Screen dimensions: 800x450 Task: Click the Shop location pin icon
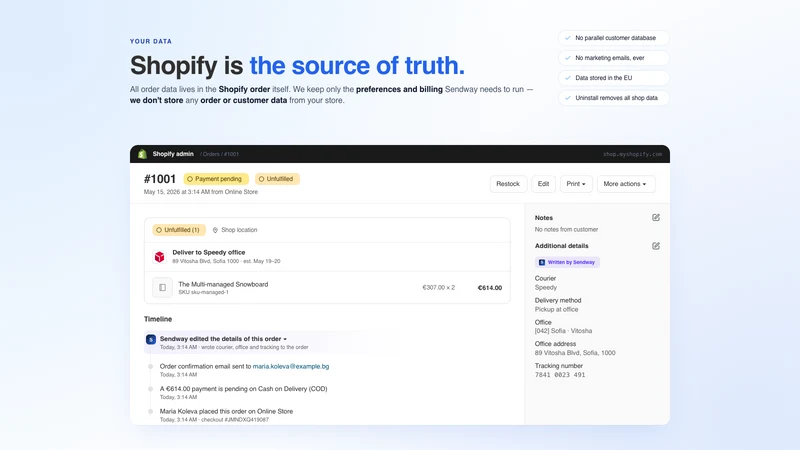click(215, 230)
